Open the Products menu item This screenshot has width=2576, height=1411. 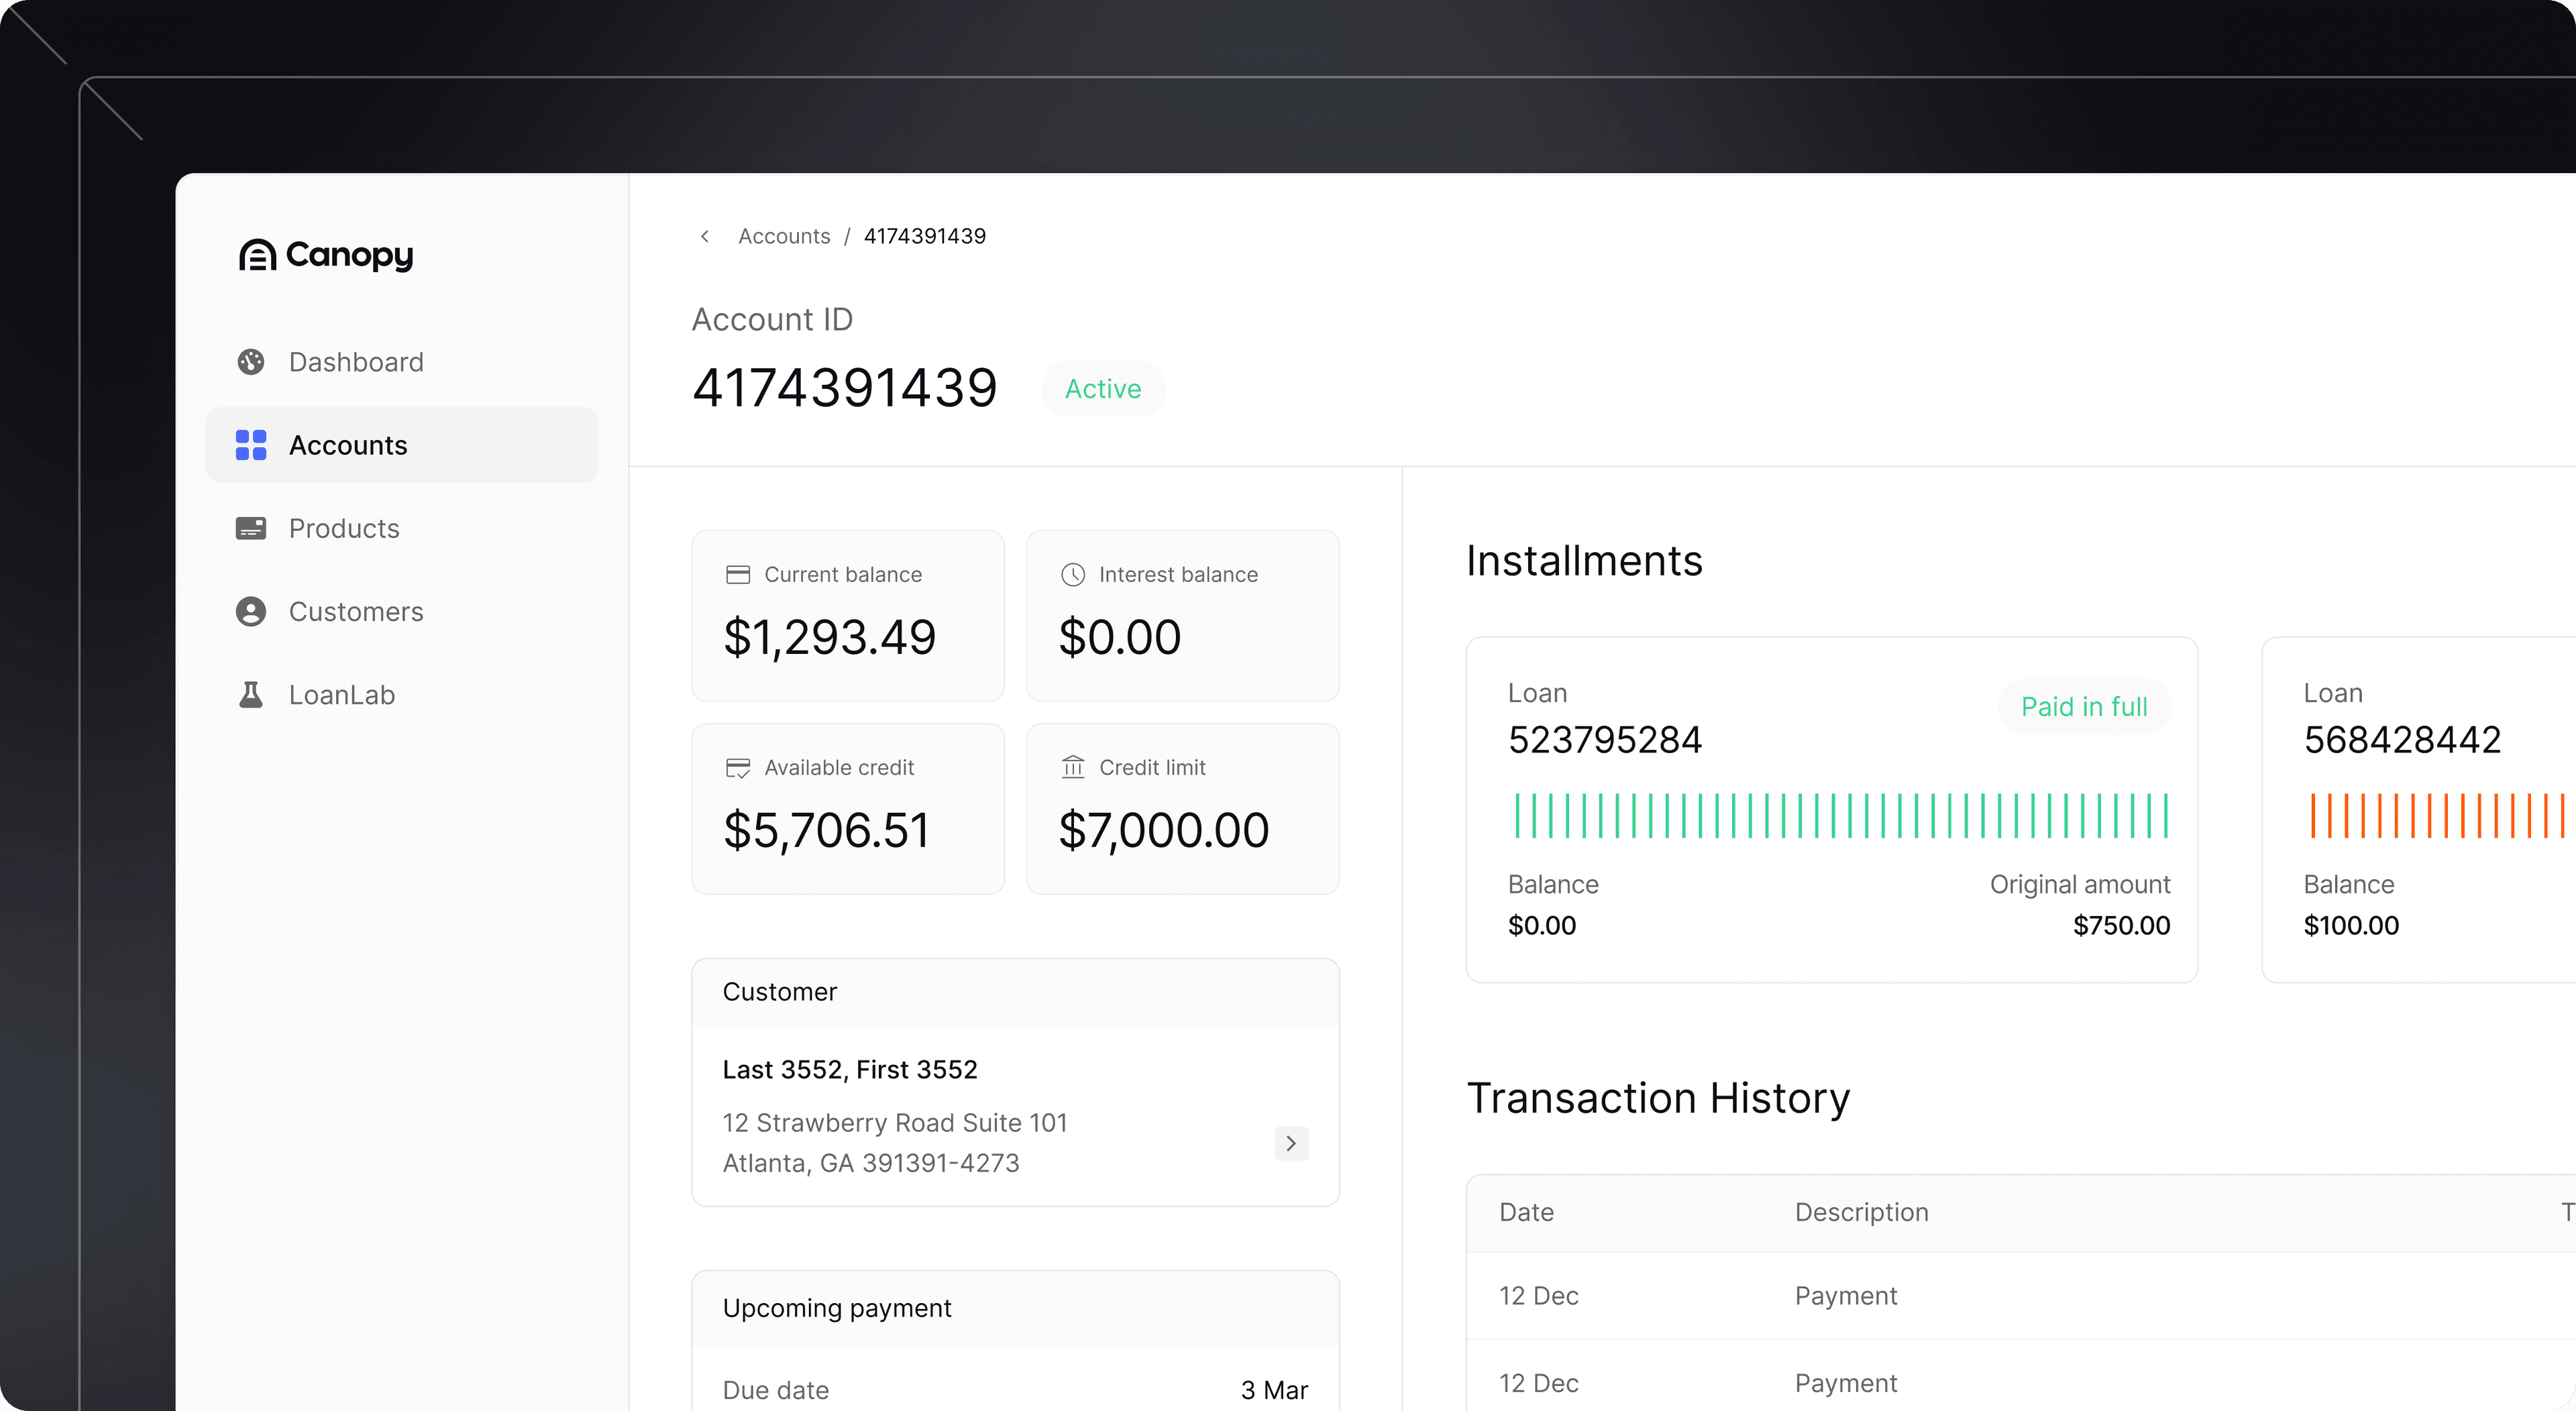tap(344, 528)
